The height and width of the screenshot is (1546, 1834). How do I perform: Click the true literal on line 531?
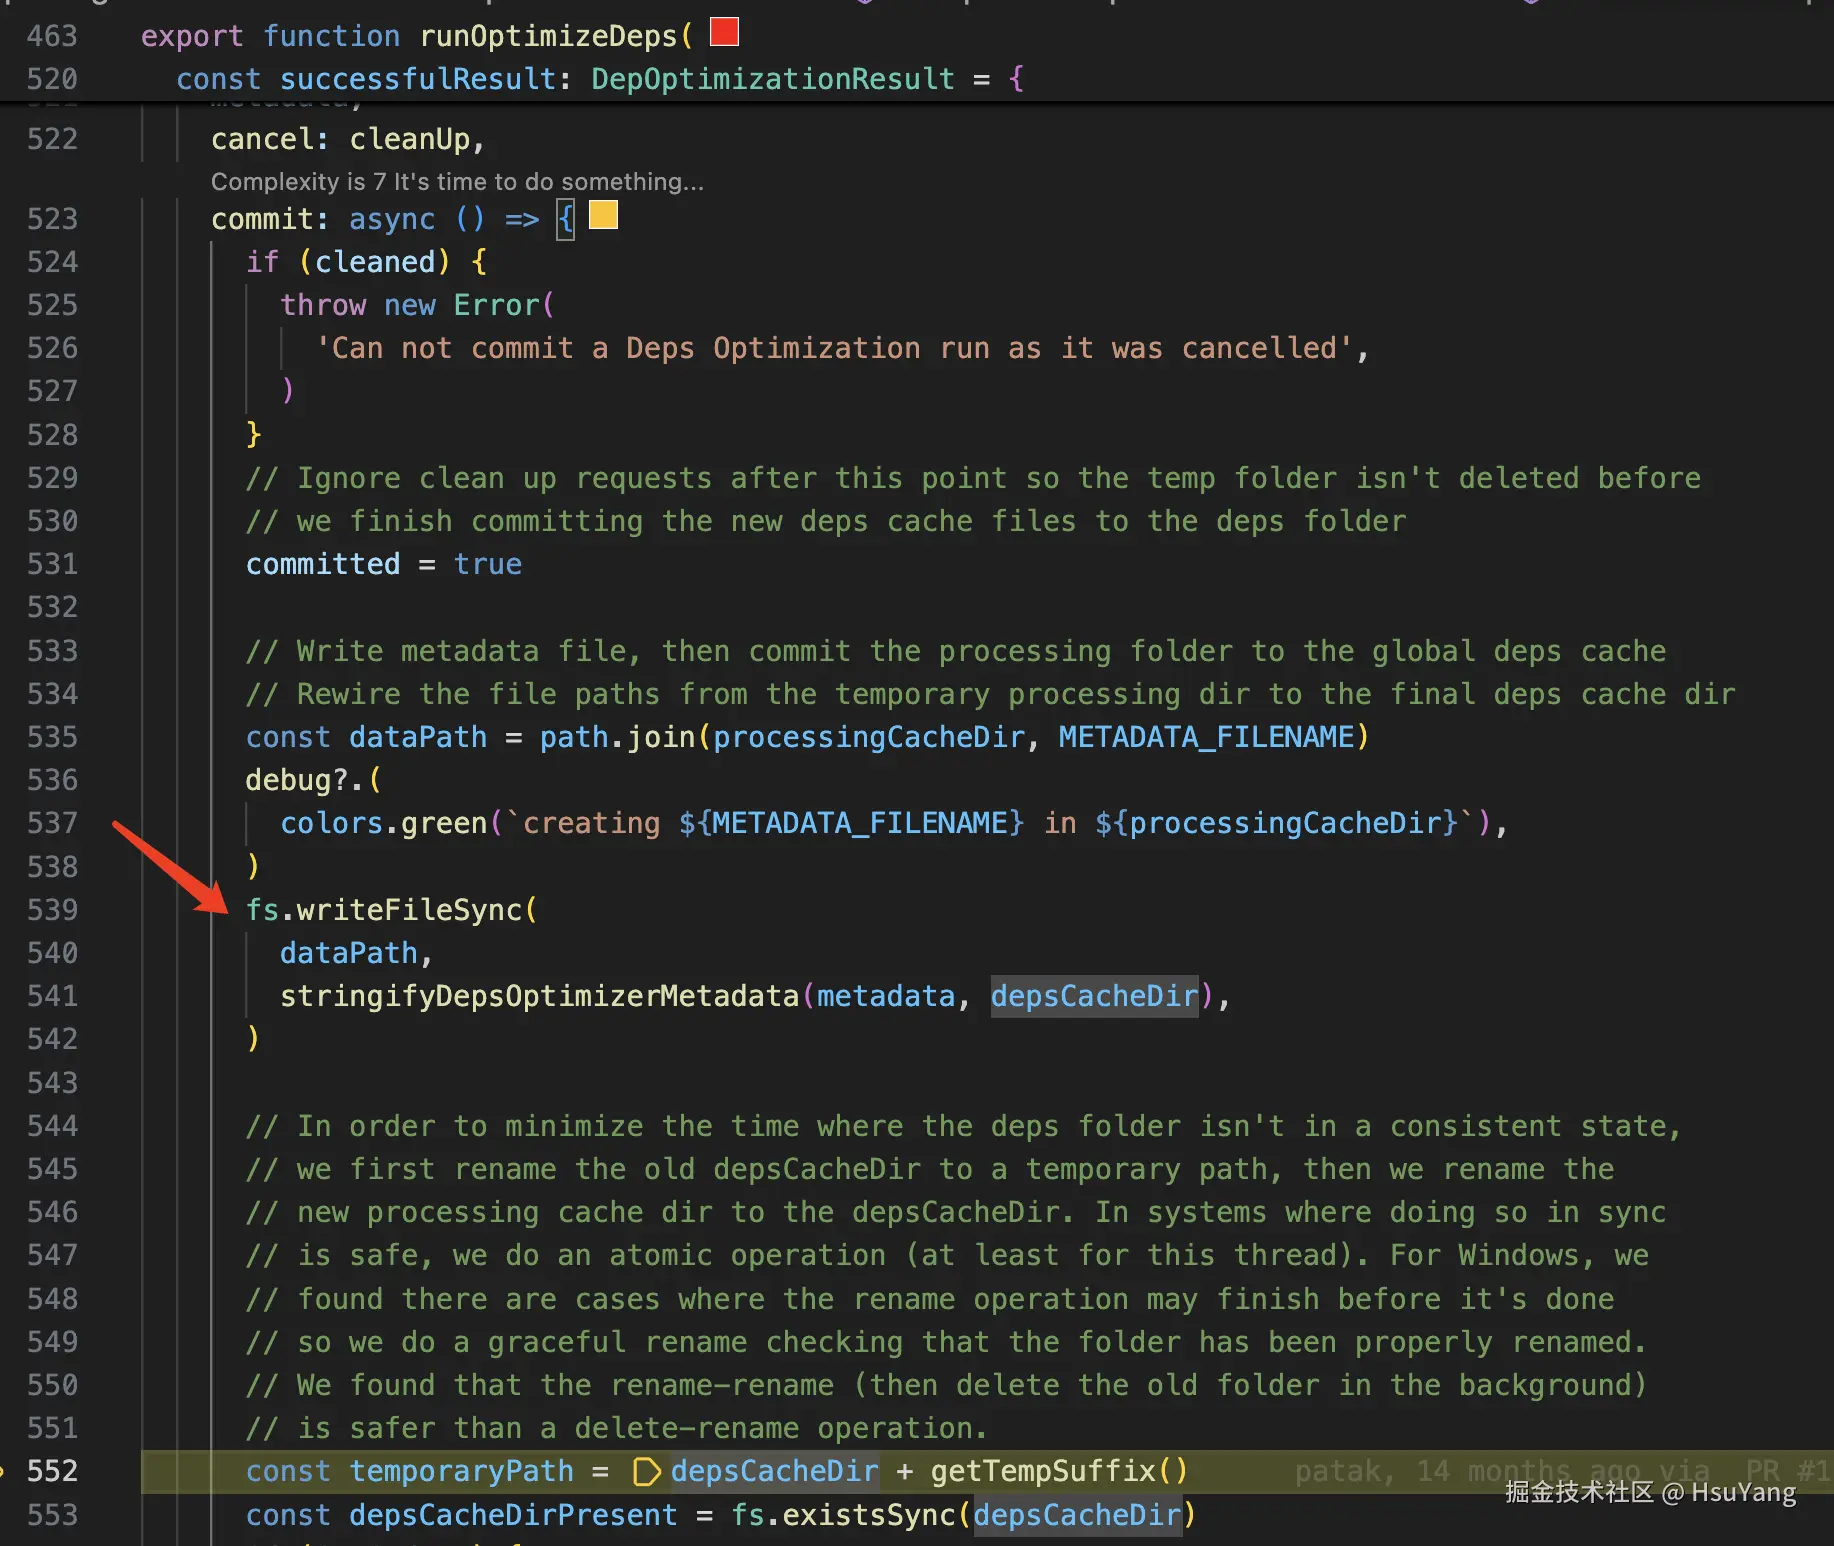[x=488, y=564]
